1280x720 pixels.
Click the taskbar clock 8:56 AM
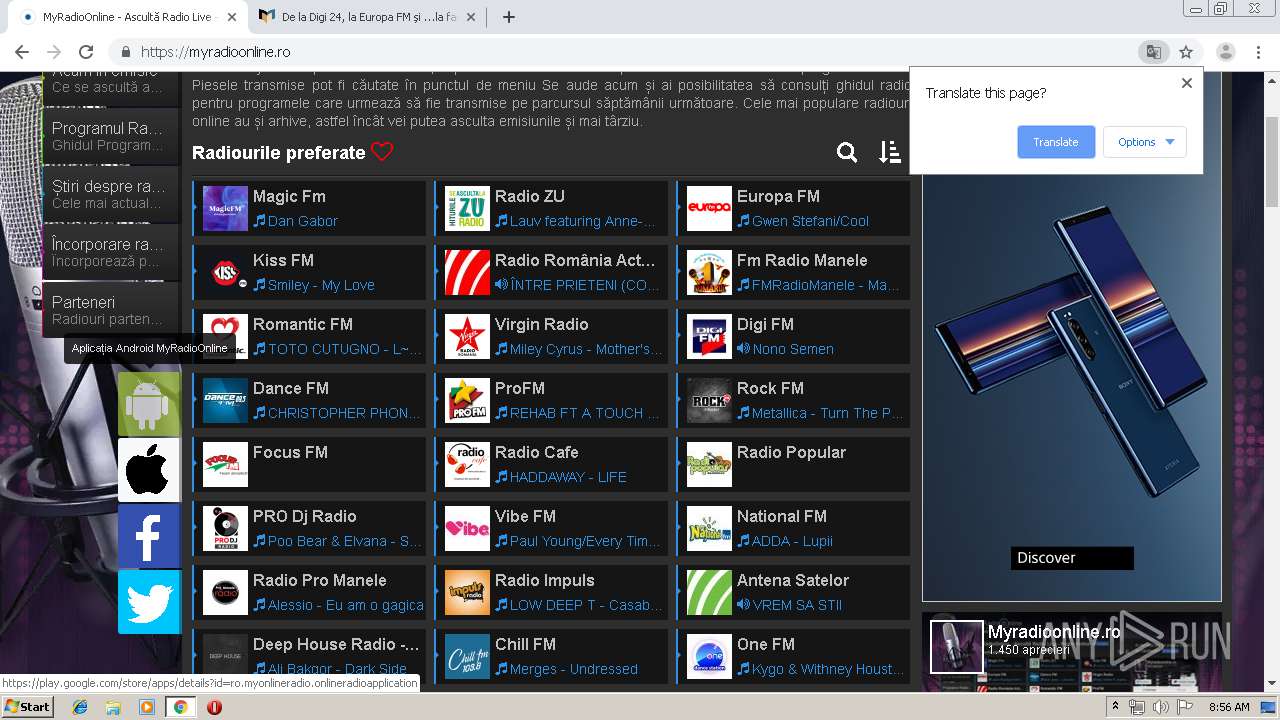pyautogui.click(x=1229, y=707)
